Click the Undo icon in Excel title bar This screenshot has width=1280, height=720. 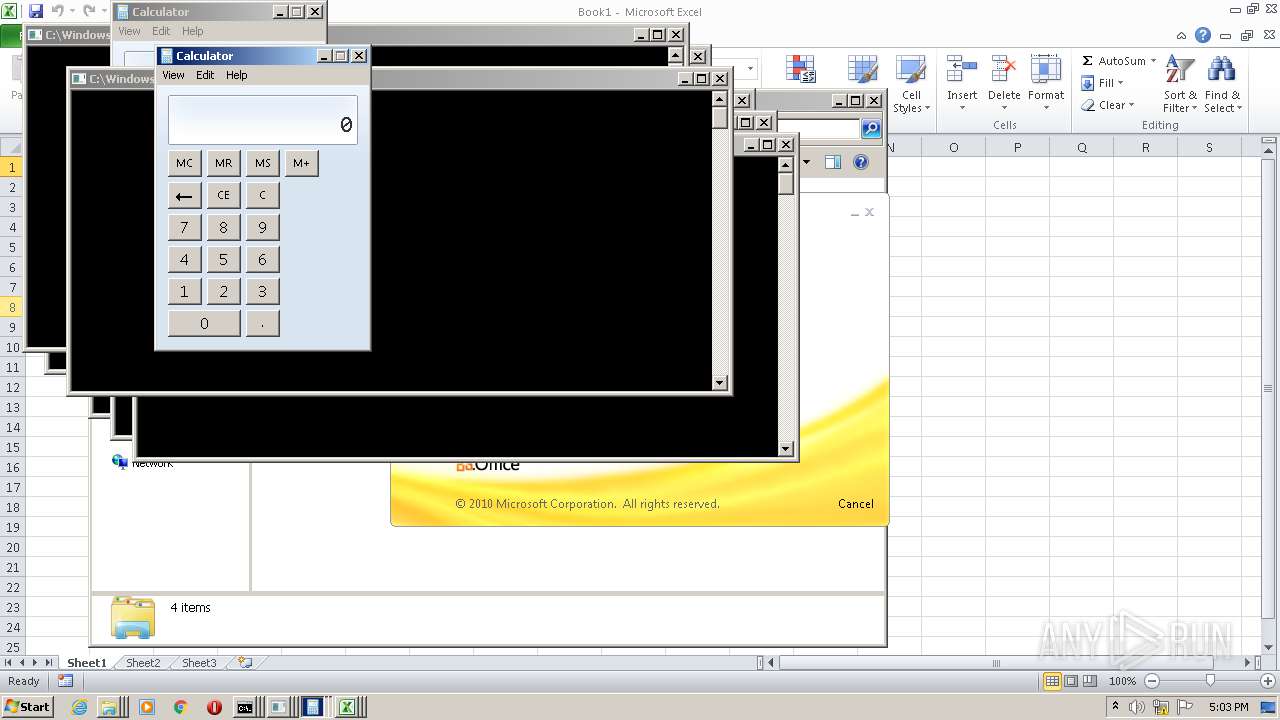click(x=58, y=11)
